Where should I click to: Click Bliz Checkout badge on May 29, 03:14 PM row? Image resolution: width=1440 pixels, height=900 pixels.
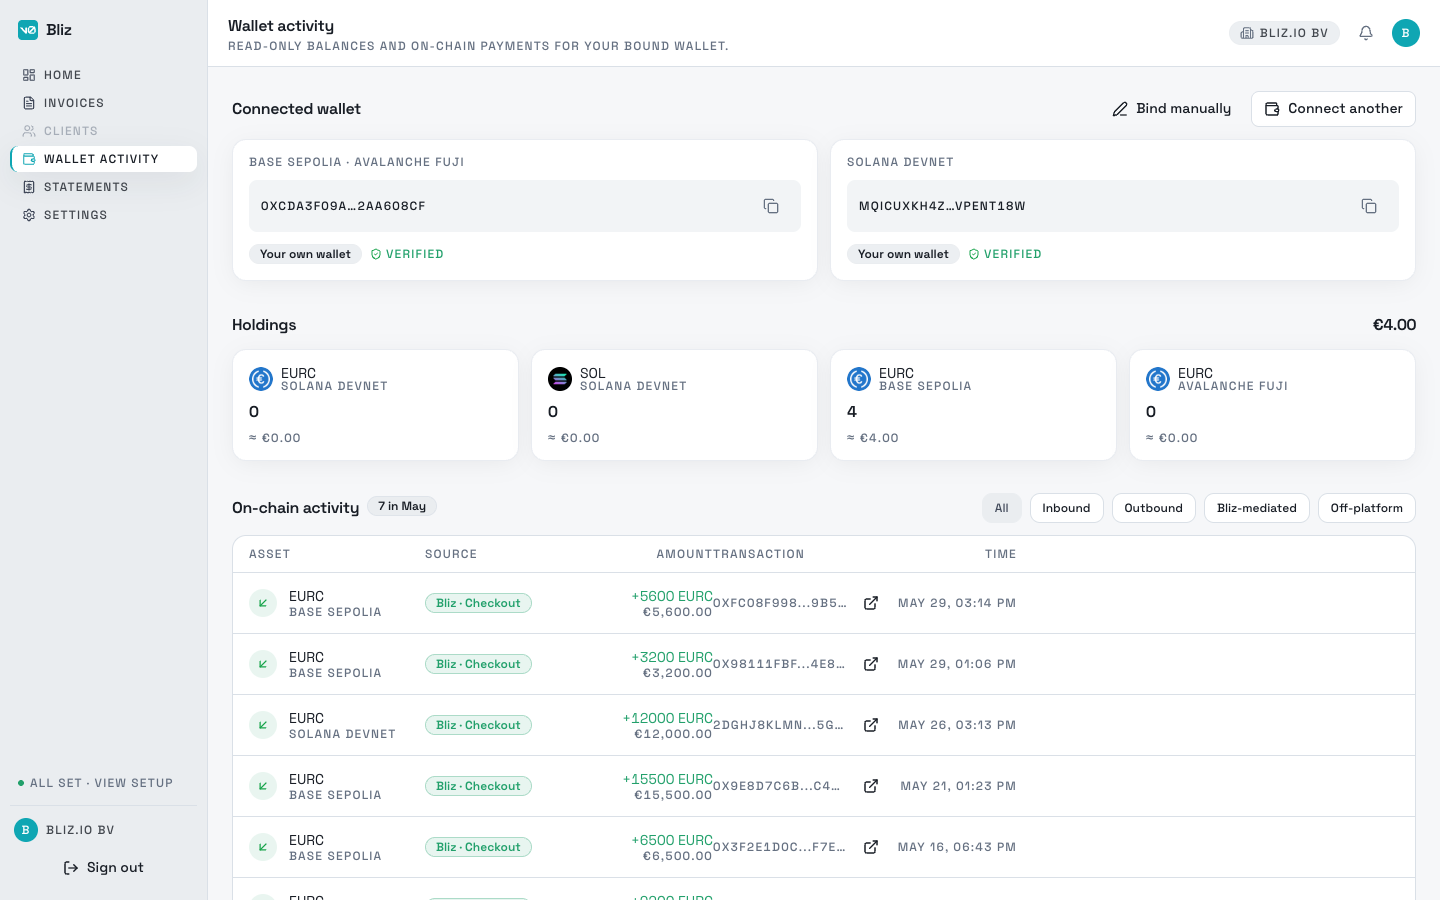coord(478,603)
